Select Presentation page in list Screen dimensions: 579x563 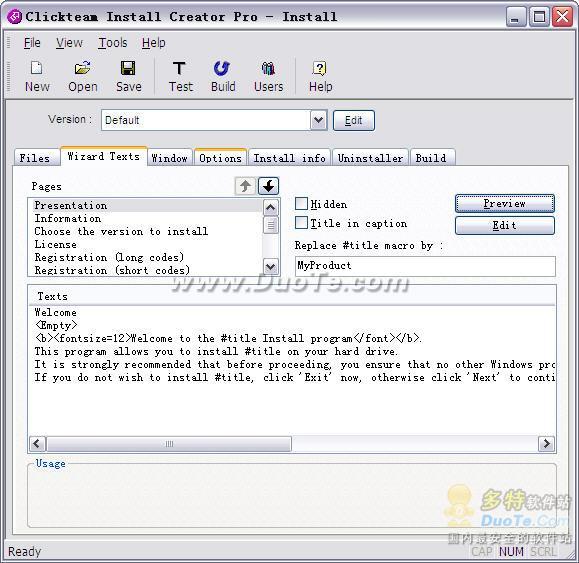pyautogui.click(x=147, y=205)
